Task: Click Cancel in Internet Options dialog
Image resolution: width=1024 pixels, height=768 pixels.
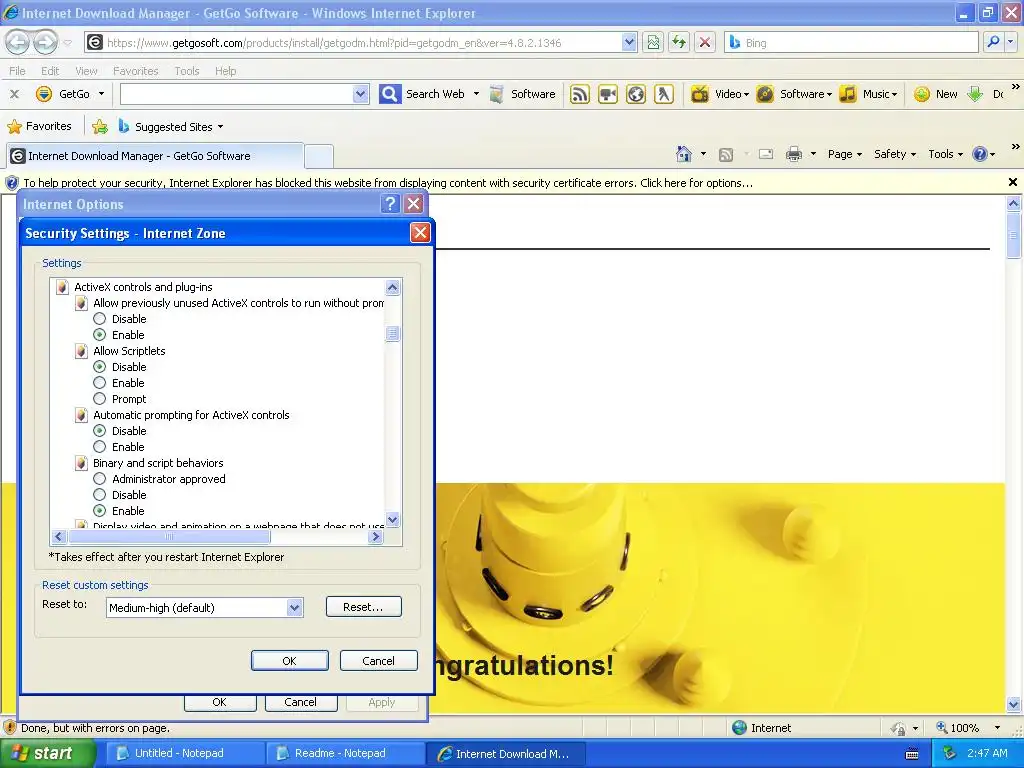Action: pos(300,702)
